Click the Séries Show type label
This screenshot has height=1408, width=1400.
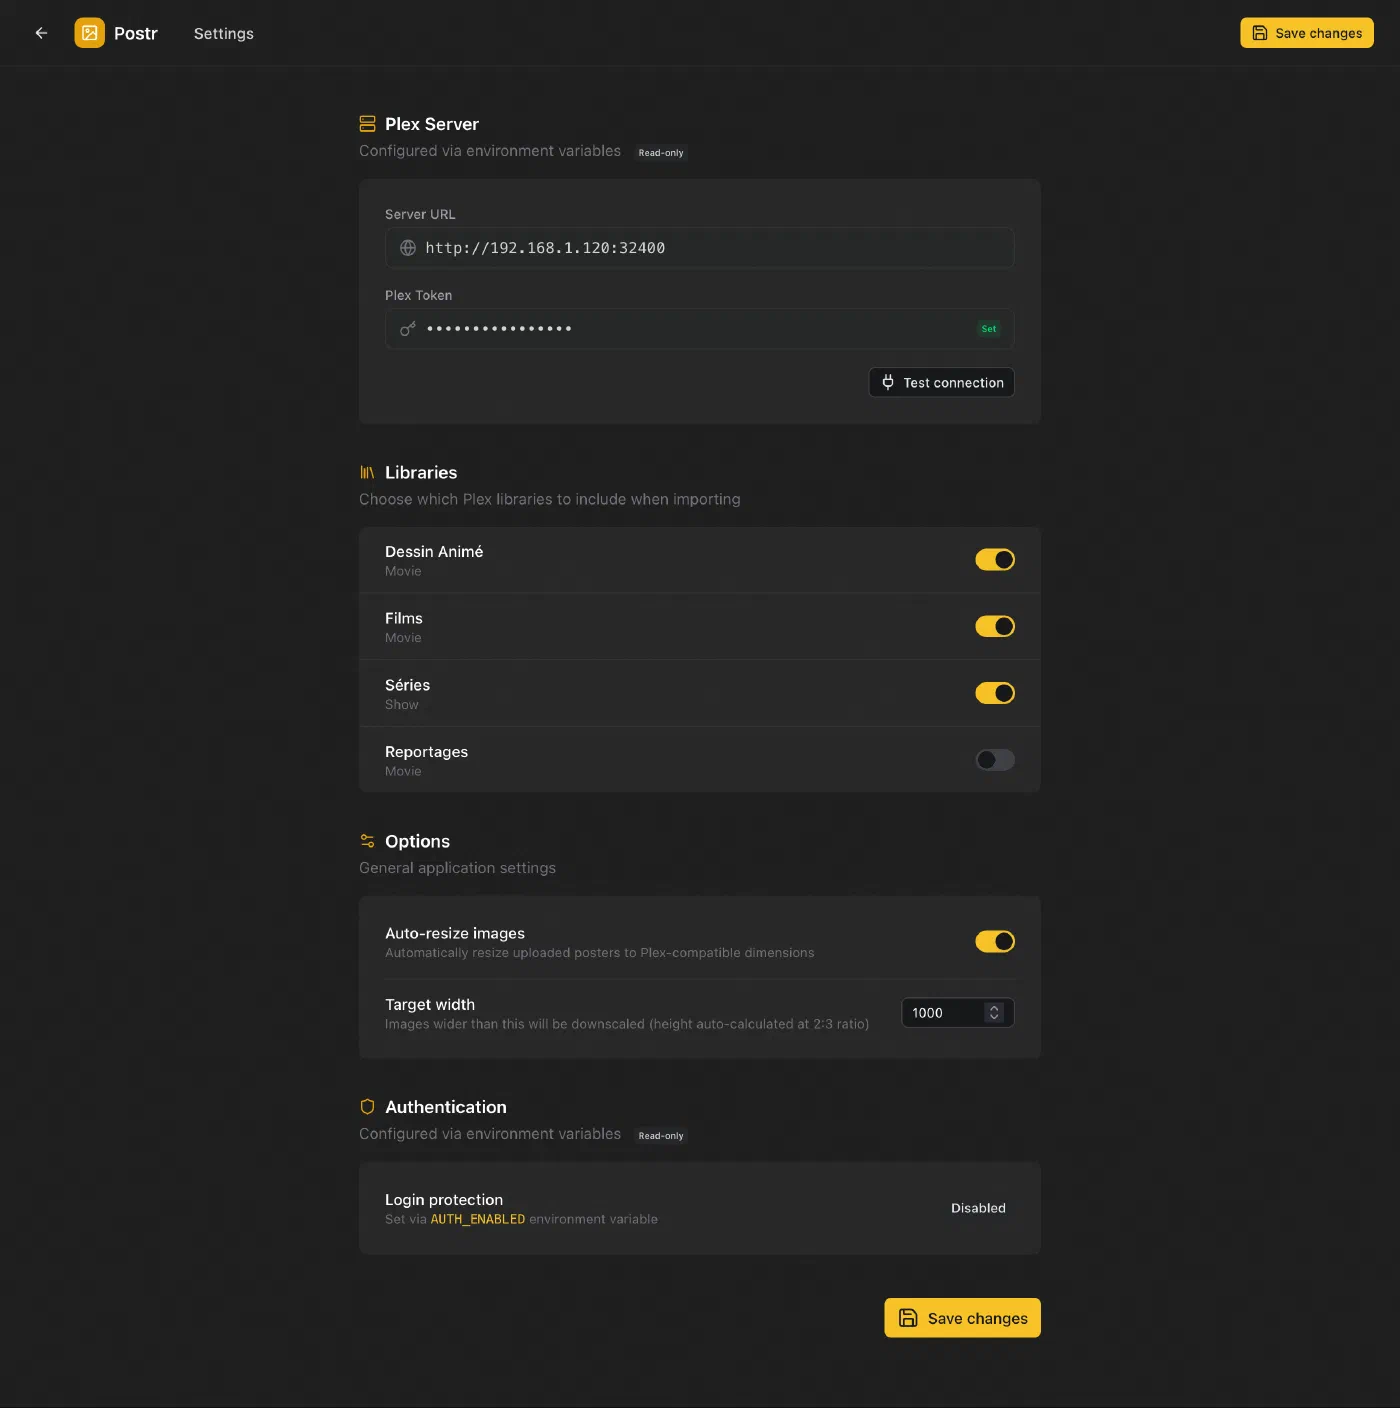[x=402, y=705]
